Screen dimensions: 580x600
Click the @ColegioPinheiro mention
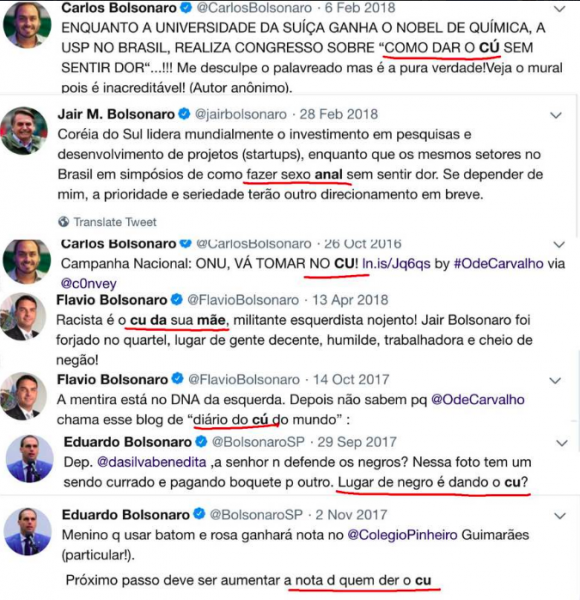click(x=402, y=535)
